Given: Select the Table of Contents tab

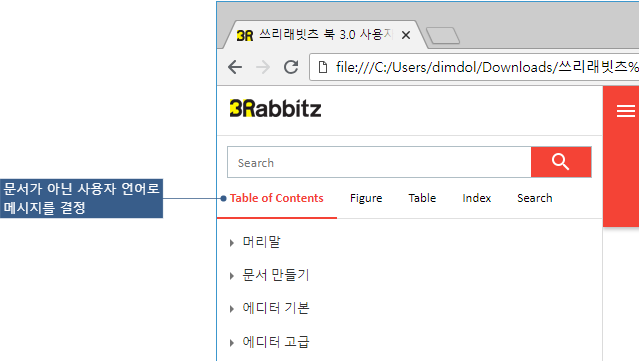Looking at the screenshot, I should coord(276,198).
